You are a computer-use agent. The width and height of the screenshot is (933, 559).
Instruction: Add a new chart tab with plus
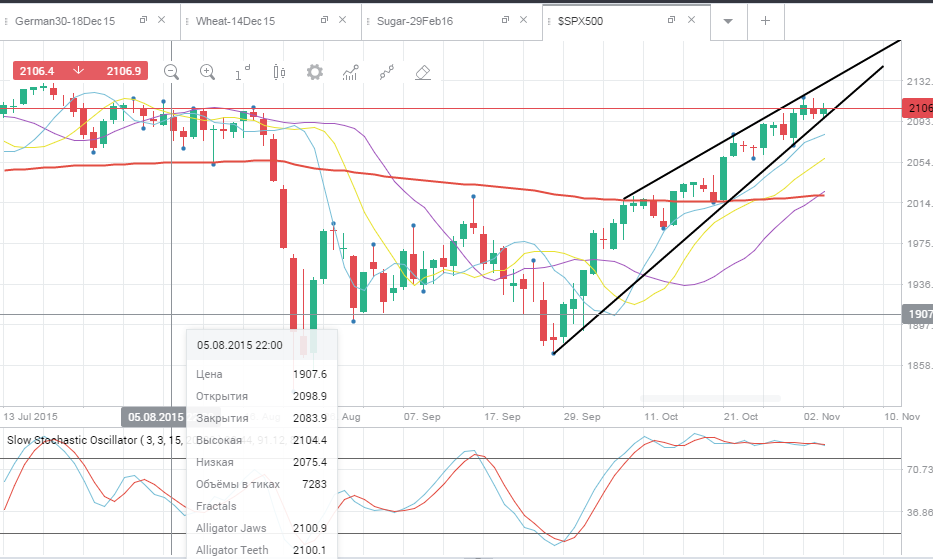[765, 20]
